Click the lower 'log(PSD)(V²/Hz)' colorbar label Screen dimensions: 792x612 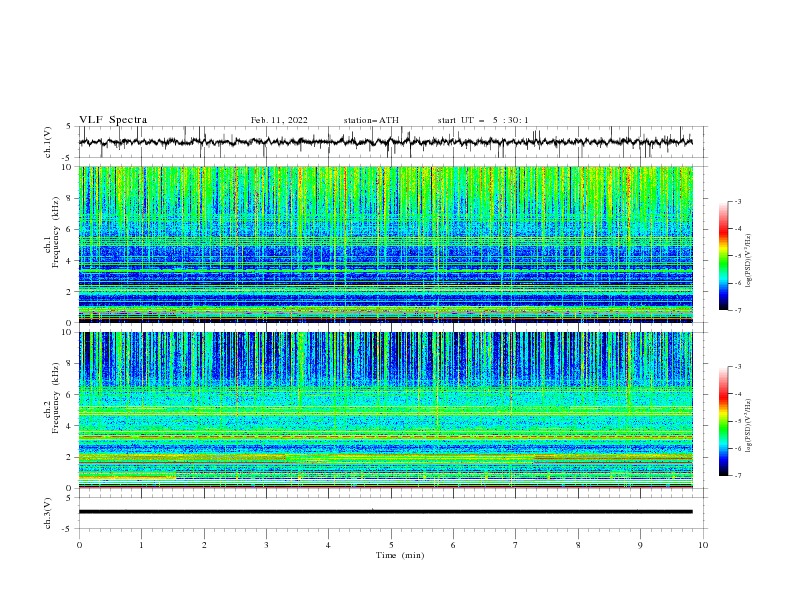pos(748,425)
